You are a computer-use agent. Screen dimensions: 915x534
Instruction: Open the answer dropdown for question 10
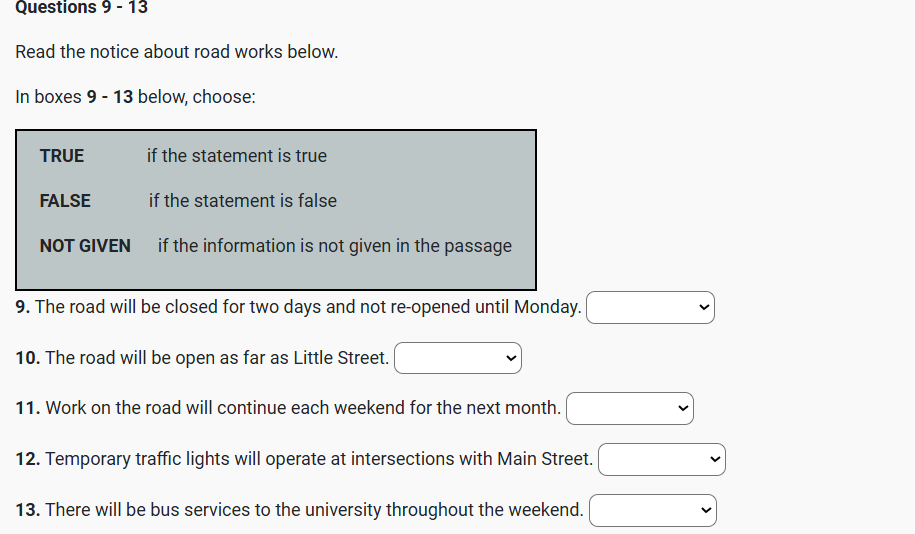458,358
